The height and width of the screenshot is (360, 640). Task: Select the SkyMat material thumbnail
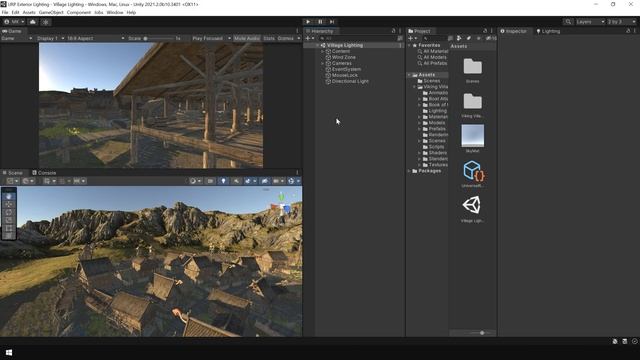coord(473,136)
